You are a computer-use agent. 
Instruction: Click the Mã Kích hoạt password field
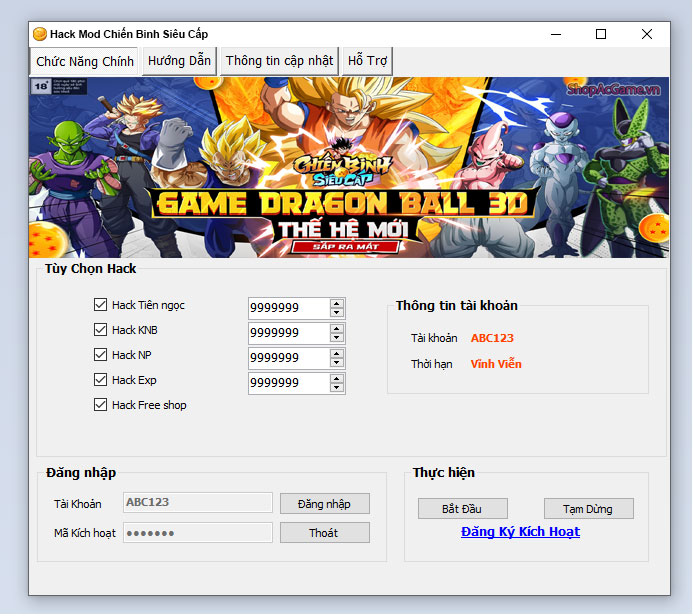point(198,533)
